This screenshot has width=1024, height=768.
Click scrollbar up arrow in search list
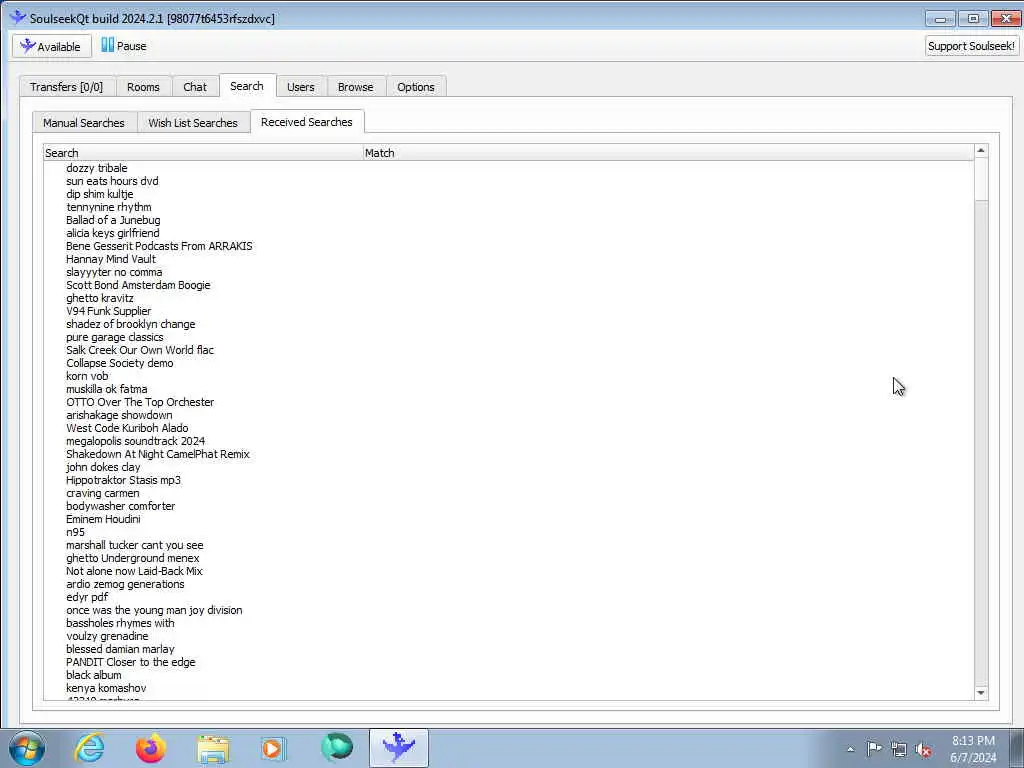click(980, 151)
